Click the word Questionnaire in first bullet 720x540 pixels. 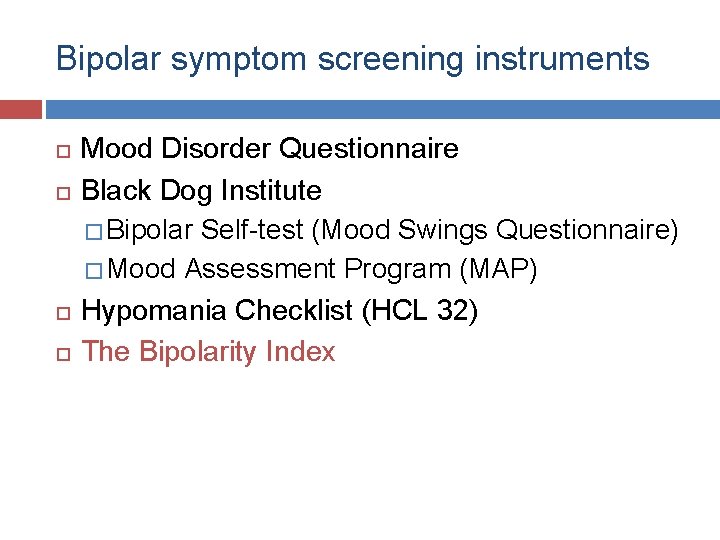369,148
